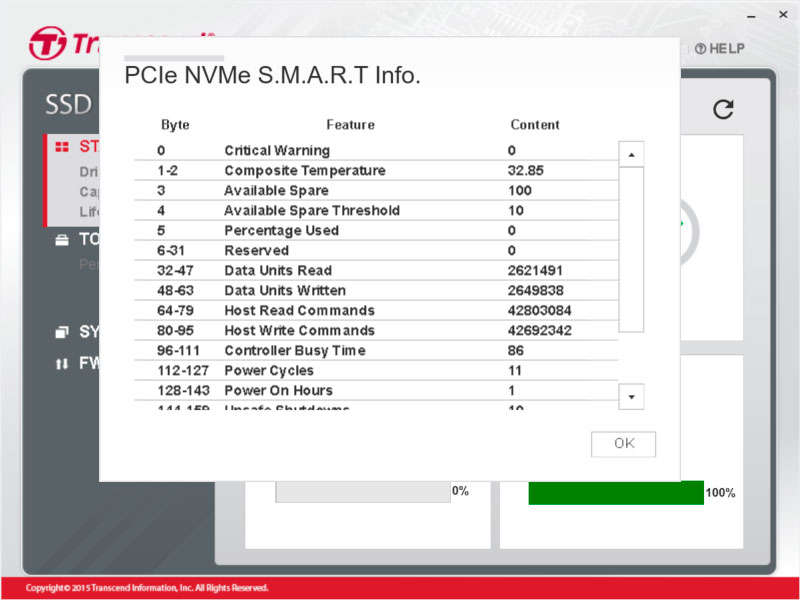Confirm the S.M.A.R.T dialog with OK
Image resolution: width=800 pixels, height=600 pixels.
(623, 444)
